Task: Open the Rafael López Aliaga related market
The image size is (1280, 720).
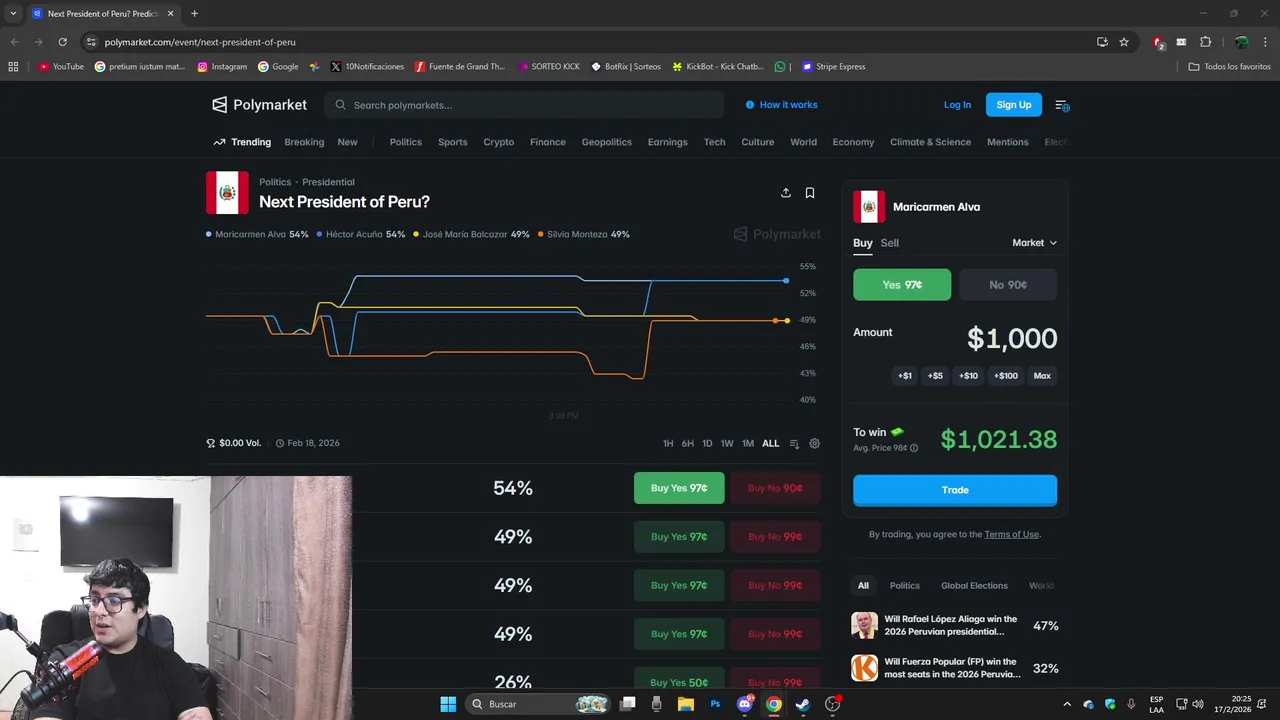Action: (x=954, y=626)
